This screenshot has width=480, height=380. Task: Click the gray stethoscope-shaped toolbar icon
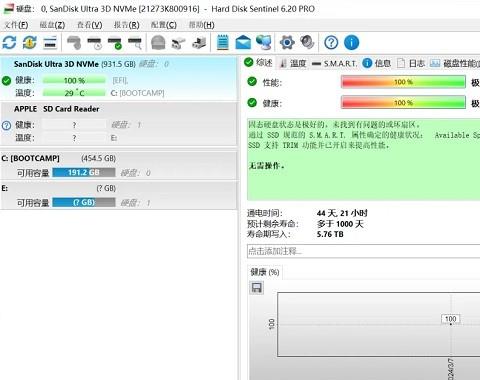tap(74, 43)
